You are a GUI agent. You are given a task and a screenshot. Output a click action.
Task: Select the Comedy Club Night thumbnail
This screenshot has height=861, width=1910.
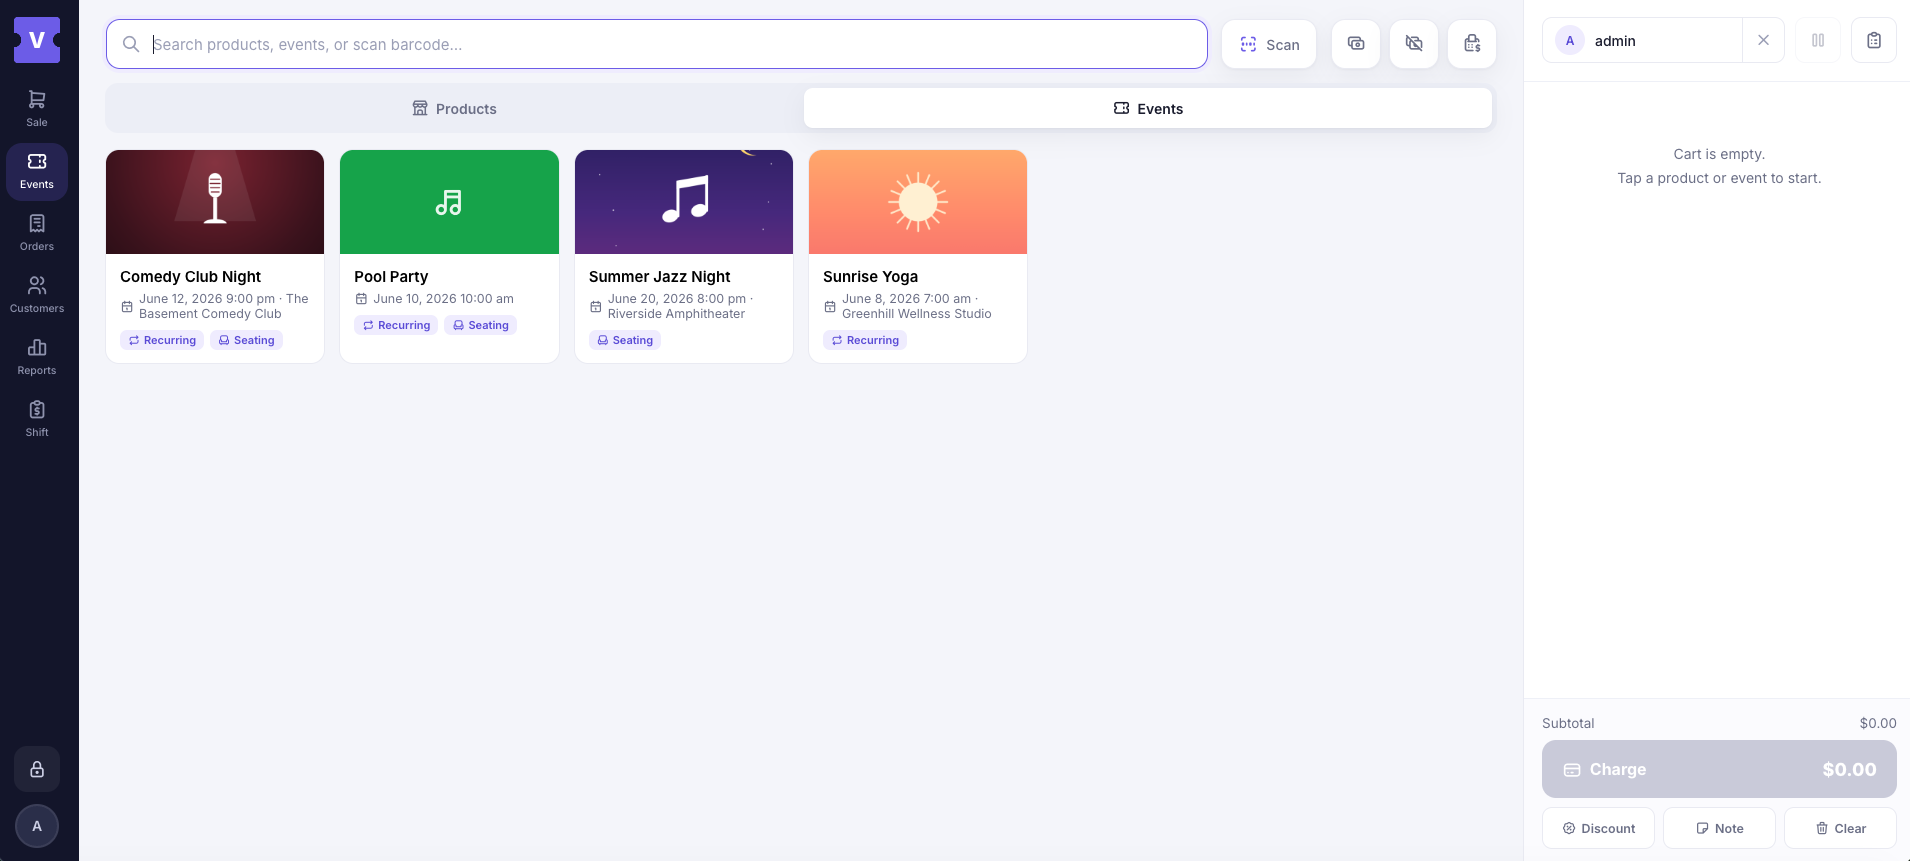(215, 202)
